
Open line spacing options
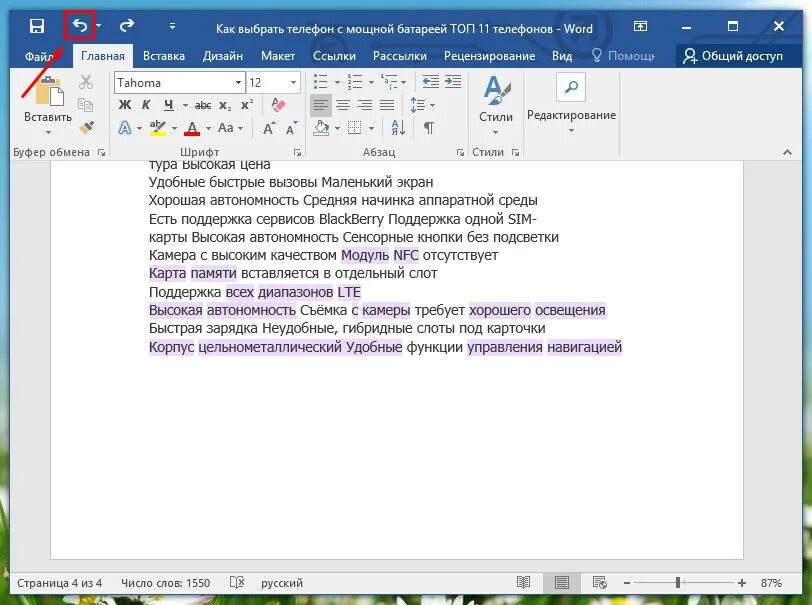(422, 105)
